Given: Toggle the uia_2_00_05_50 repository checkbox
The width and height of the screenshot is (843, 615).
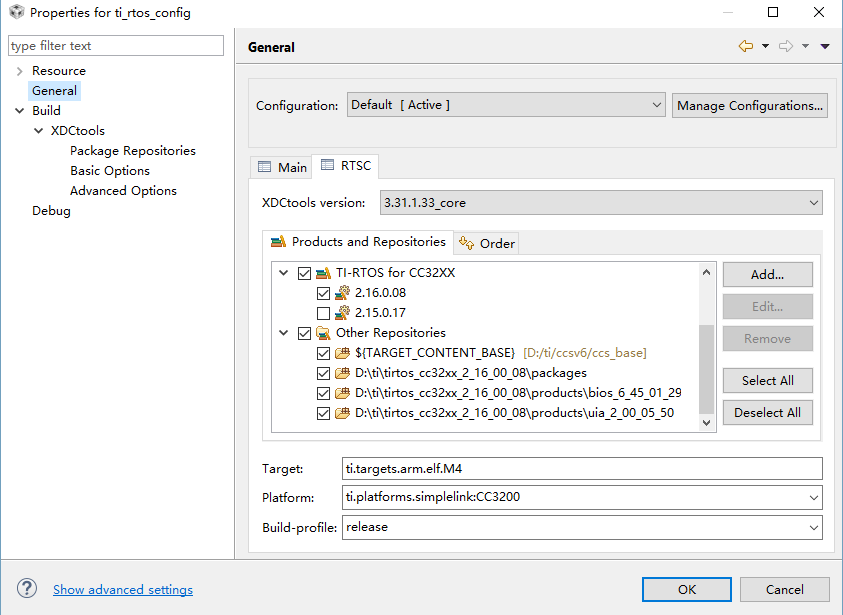Looking at the screenshot, I should [x=323, y=413].
